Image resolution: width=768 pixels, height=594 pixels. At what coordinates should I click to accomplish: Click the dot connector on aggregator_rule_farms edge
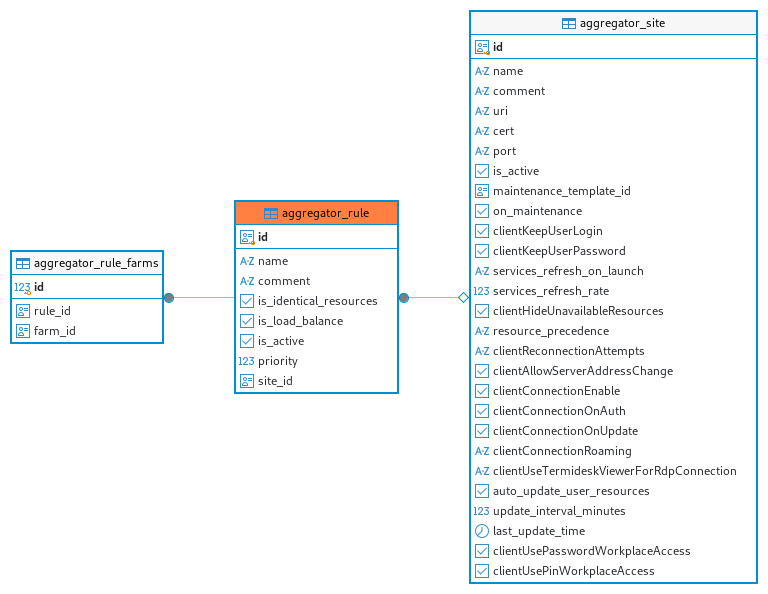coord(169,298)
